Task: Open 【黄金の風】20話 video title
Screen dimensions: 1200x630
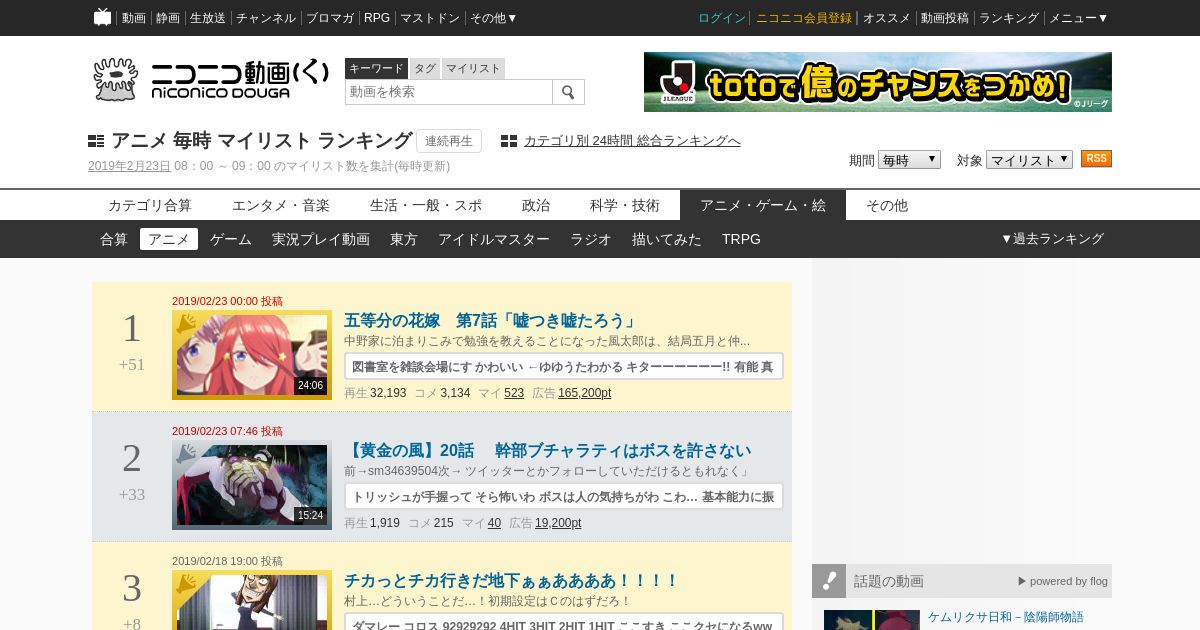Action: 547,451
